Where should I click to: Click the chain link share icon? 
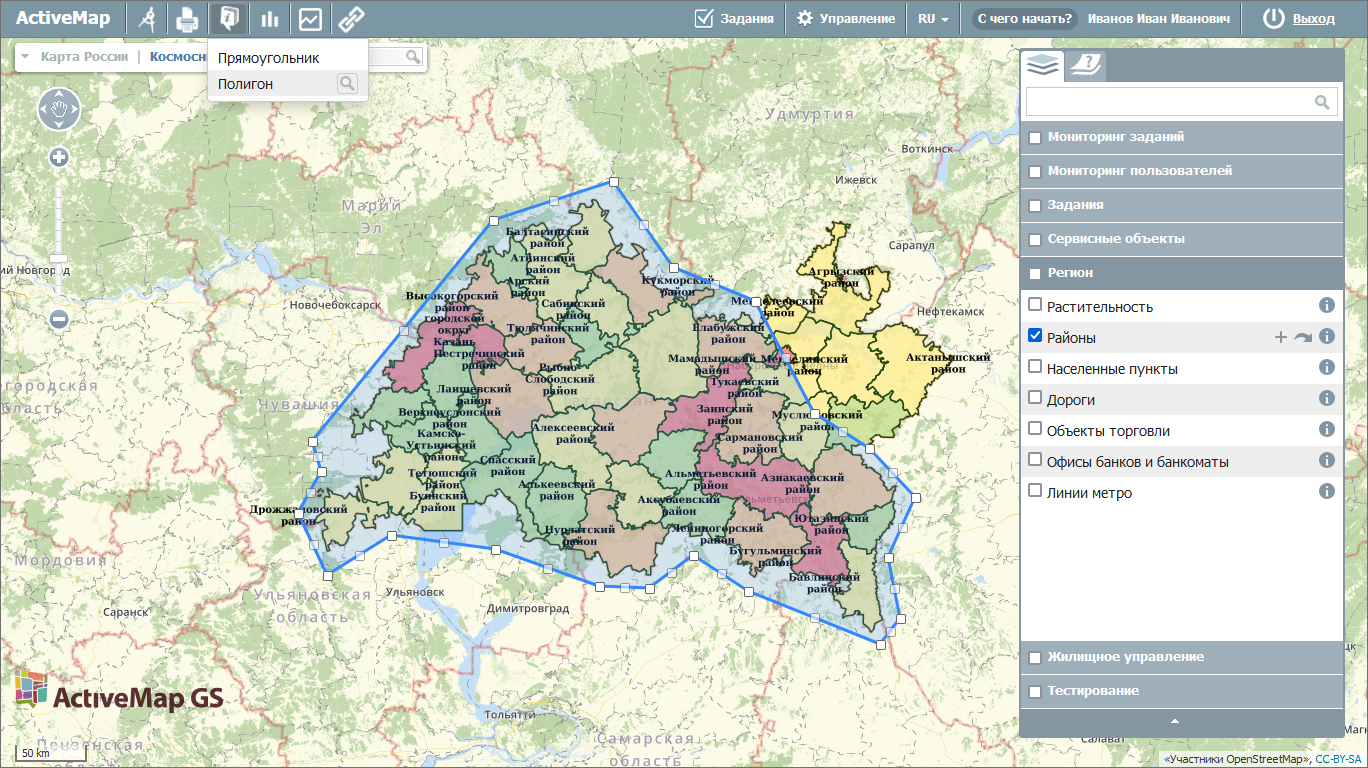pos(350,18)
